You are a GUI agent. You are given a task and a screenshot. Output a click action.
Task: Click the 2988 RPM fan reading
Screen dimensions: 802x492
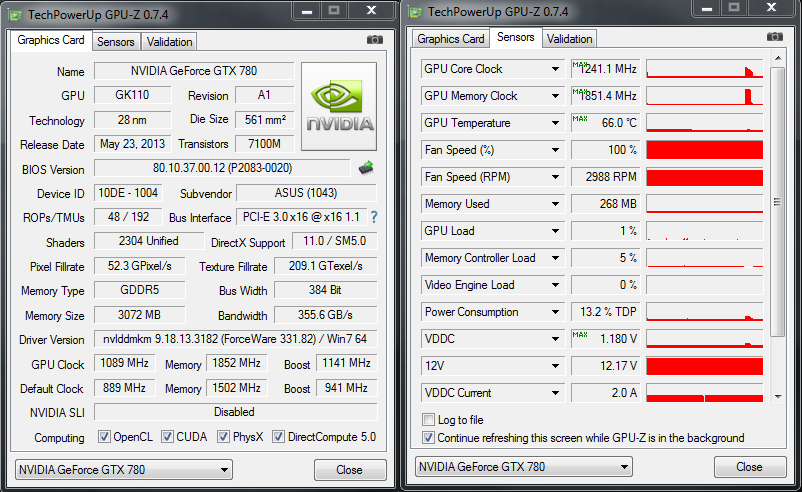tap(605, 177)
